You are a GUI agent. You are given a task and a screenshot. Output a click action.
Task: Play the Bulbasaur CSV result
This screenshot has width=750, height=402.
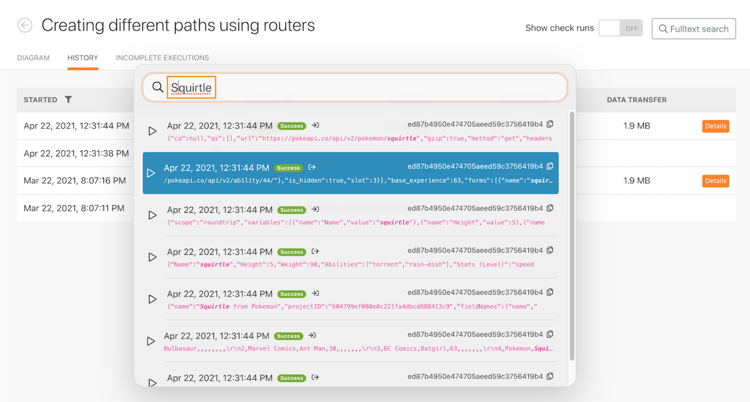click(151, 341)
